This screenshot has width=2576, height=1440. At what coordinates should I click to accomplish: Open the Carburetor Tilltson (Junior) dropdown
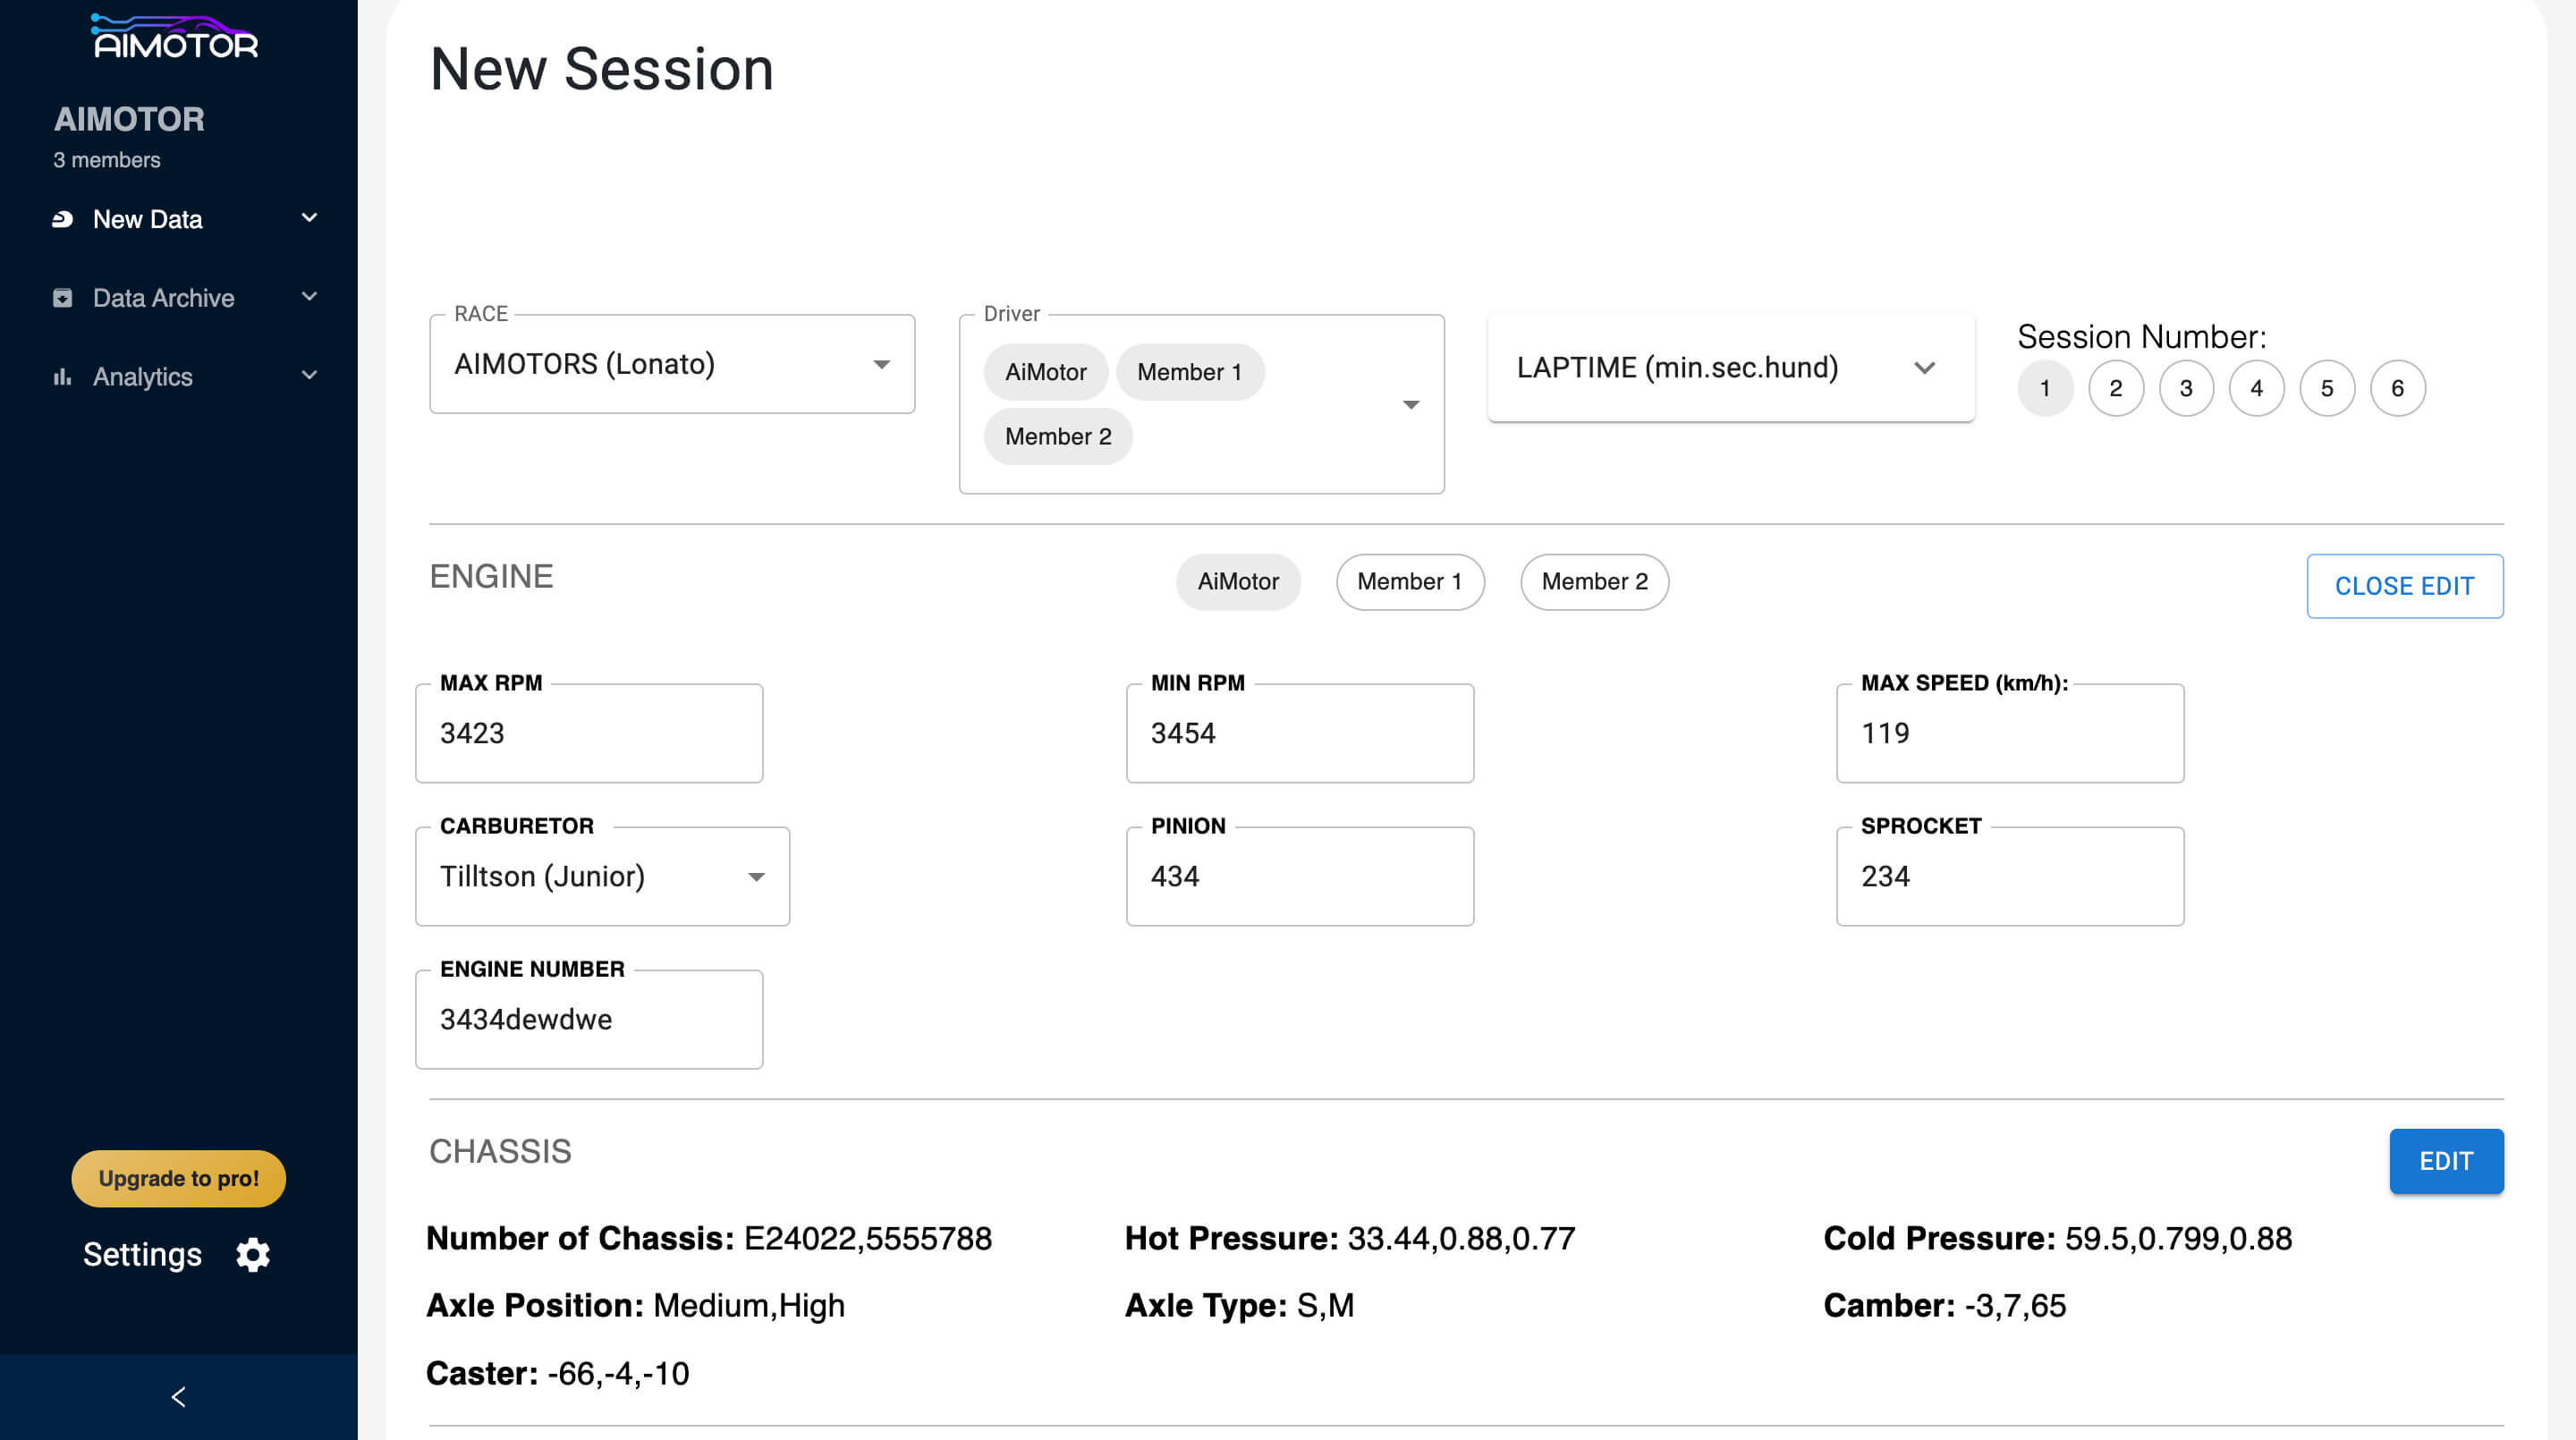(602, 876)
